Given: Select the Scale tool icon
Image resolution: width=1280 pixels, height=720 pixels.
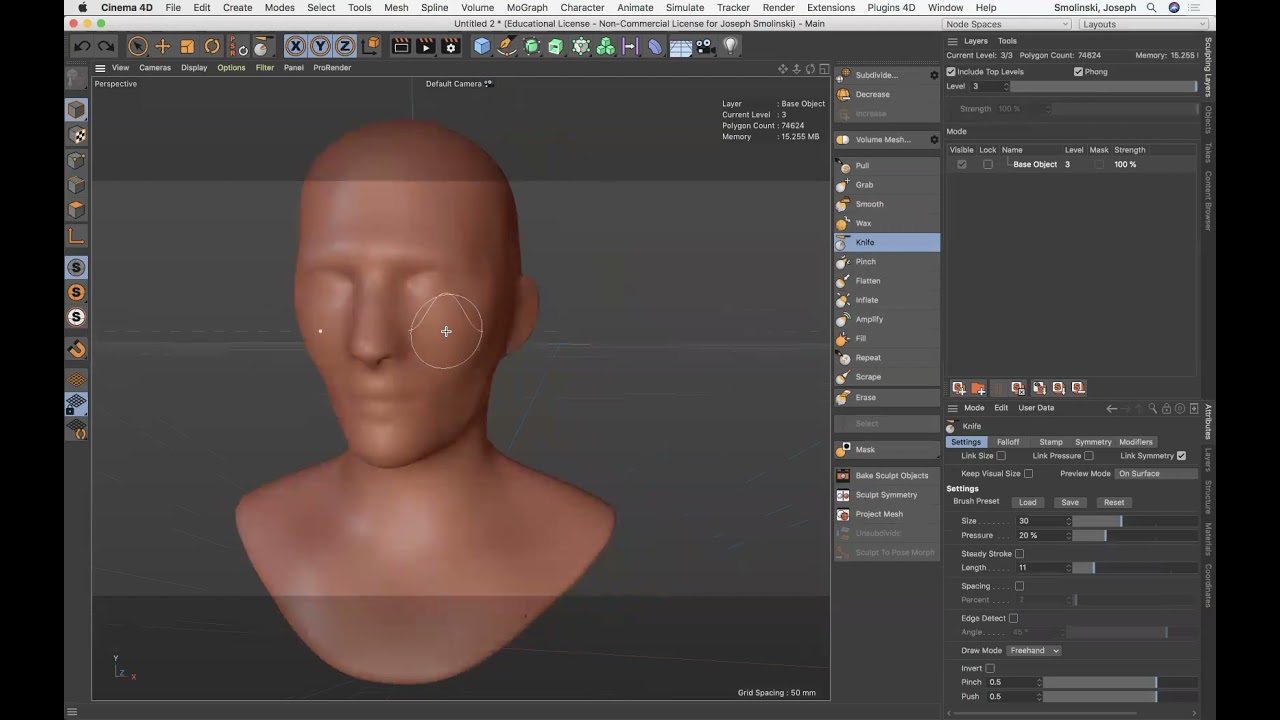Looking at the screenshot, I should coord(187,46).
